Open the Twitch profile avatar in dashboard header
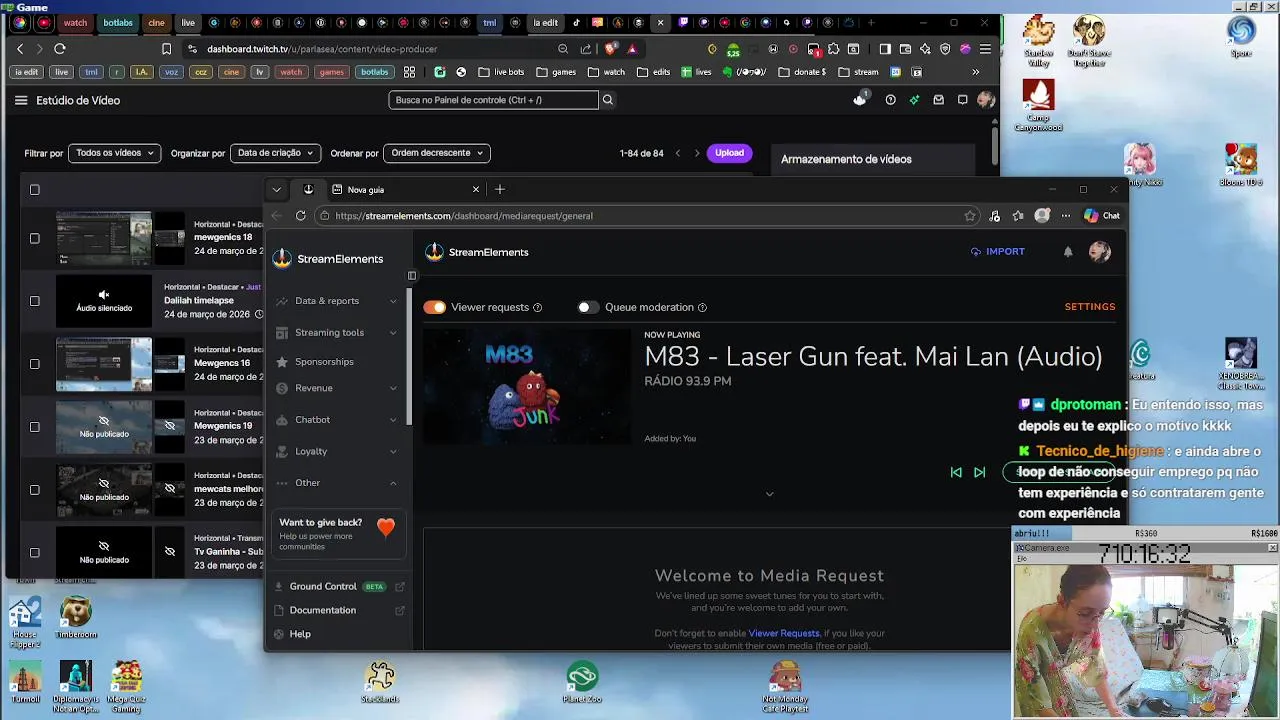 click(x=986, y=100)
